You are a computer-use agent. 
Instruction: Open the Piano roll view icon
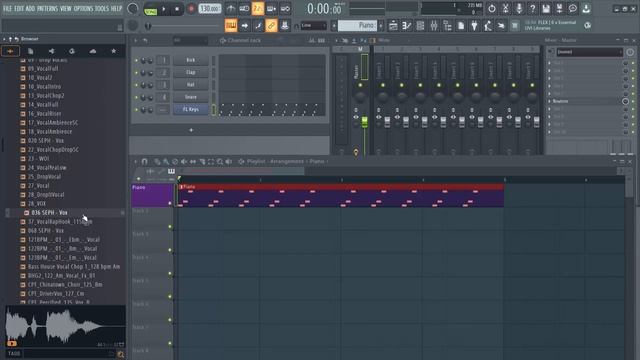pos(407,26)
